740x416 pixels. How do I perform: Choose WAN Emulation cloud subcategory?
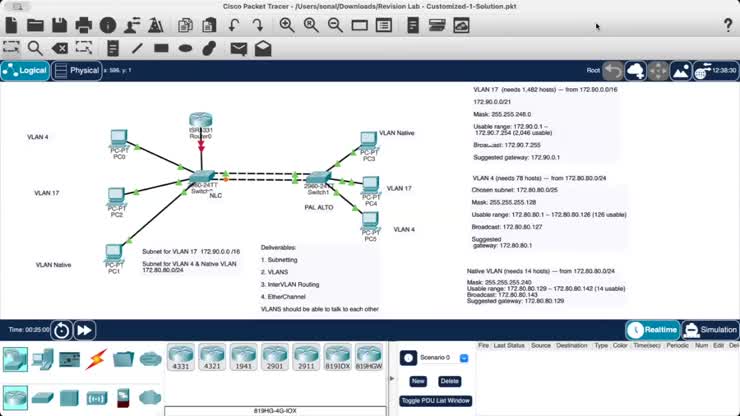coord(150,398)
